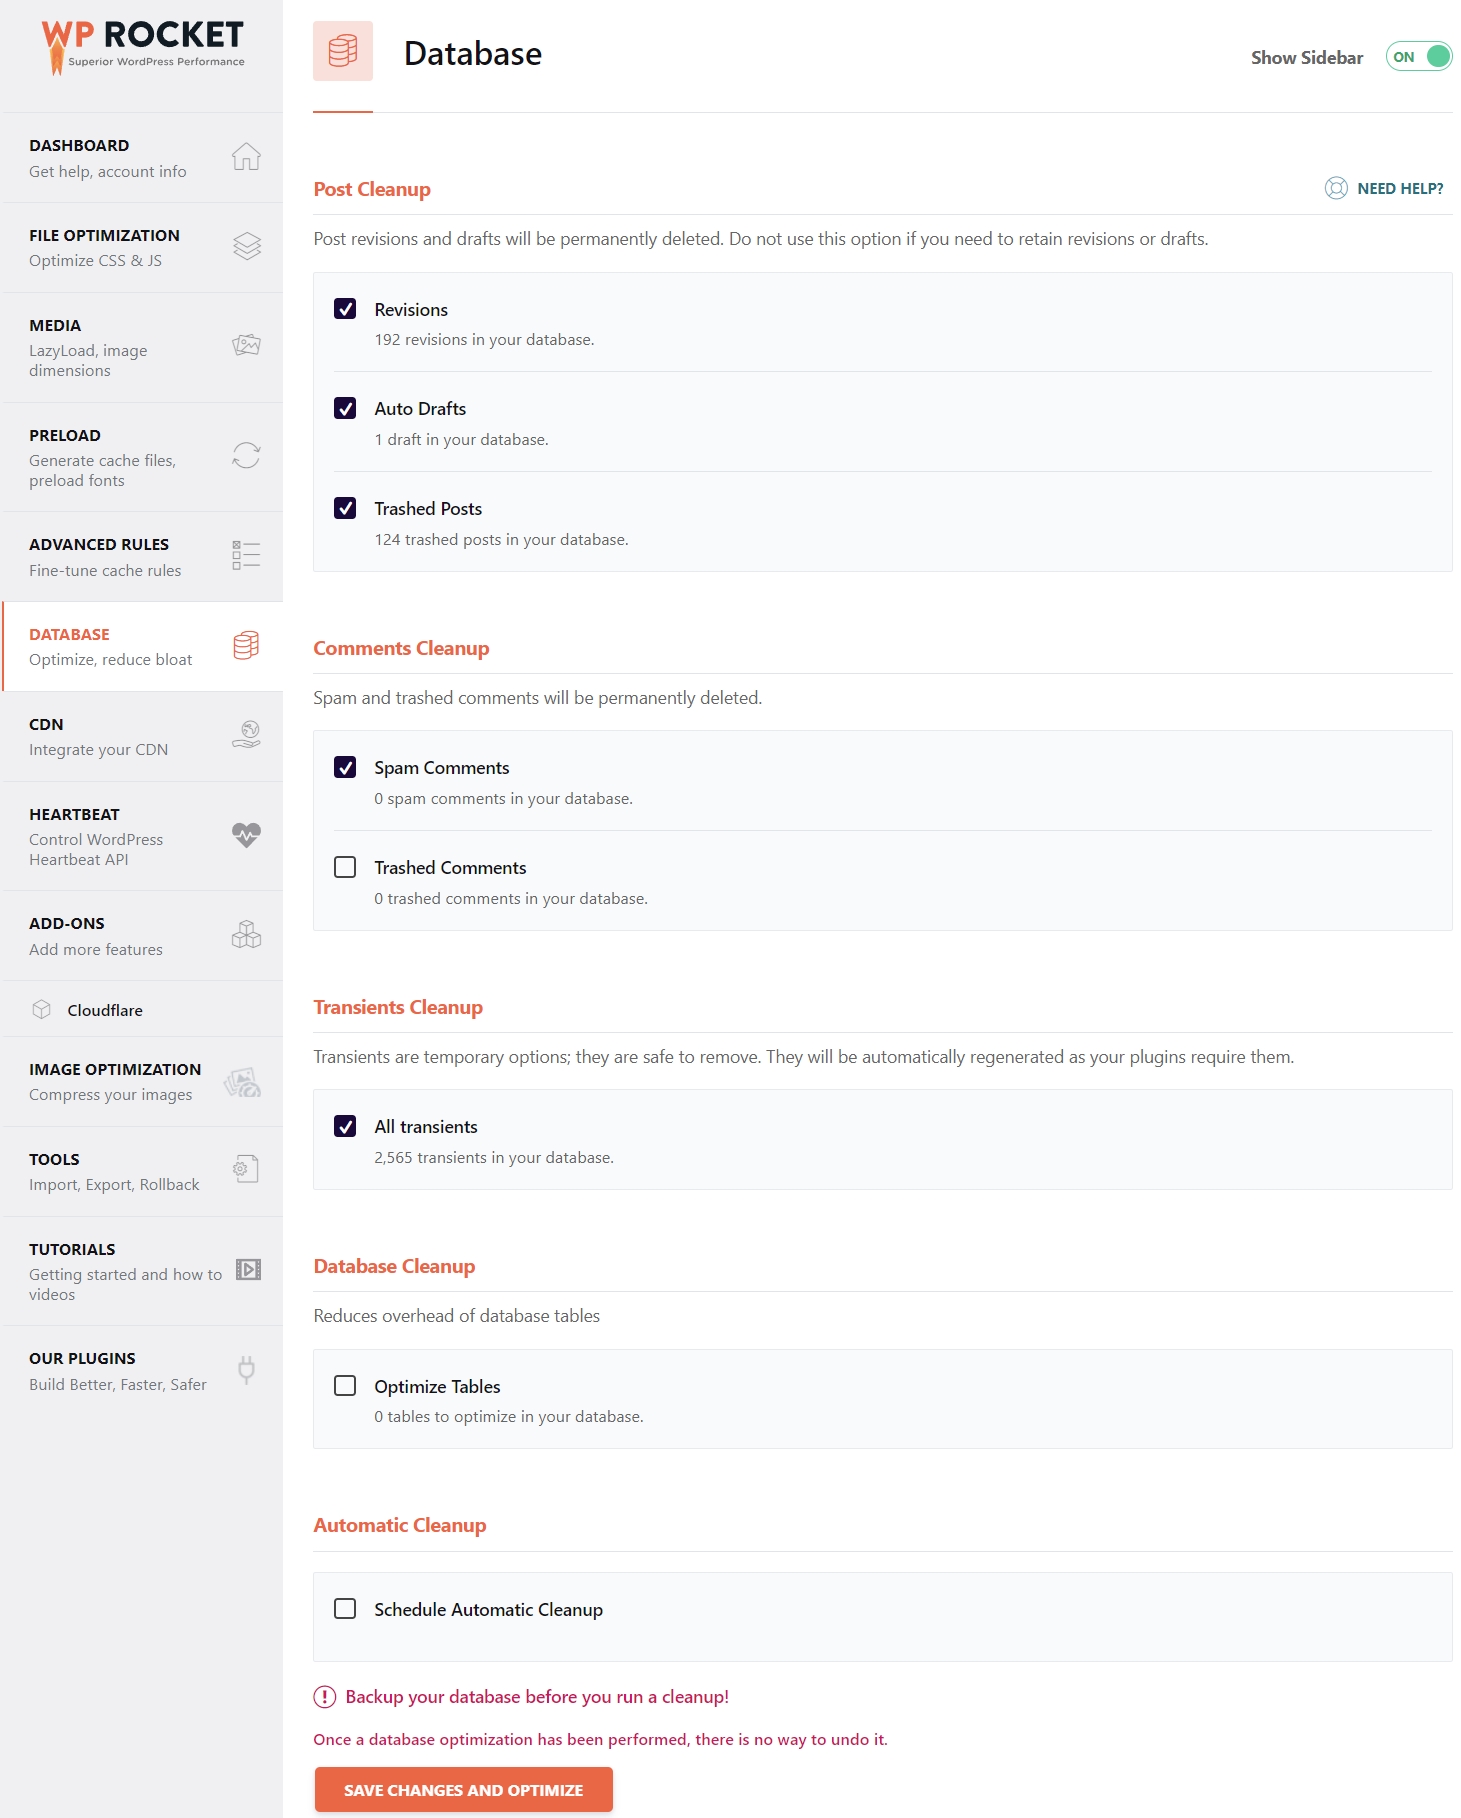Open the Advanced Rules list icon
This screenshot has width=1461, height=1818.
246,555
